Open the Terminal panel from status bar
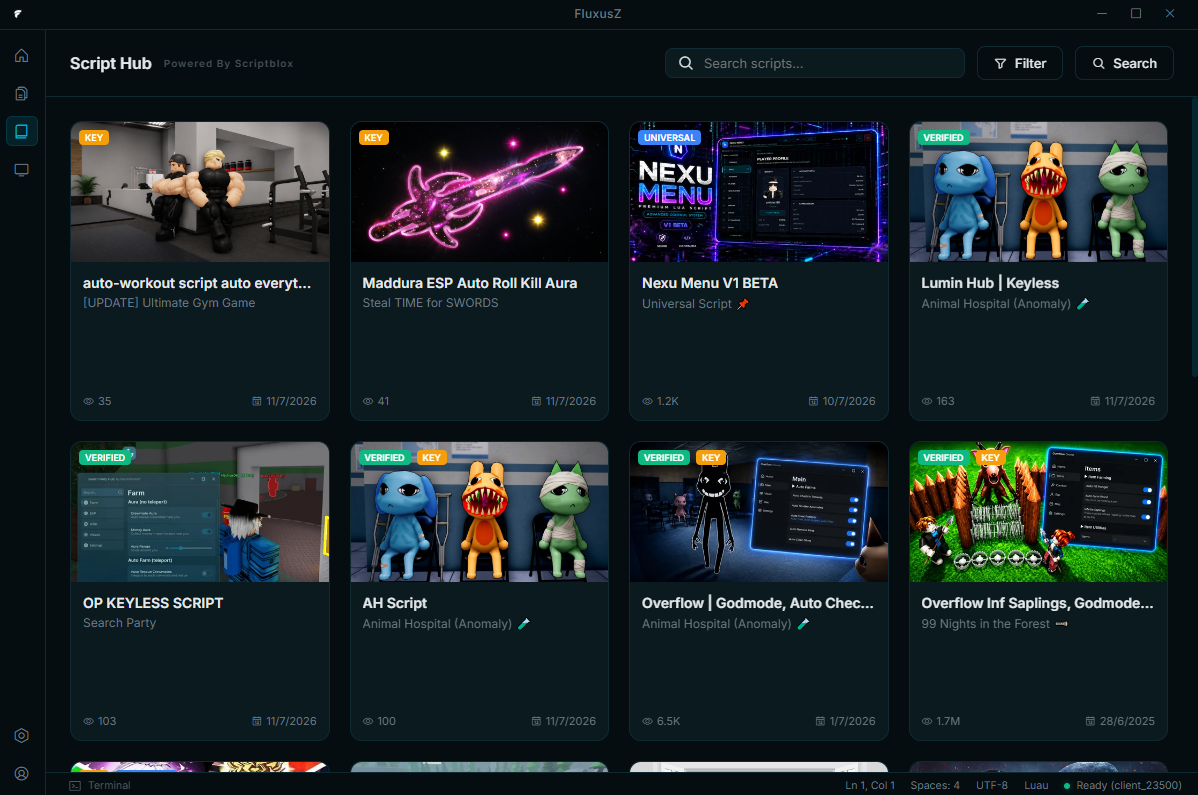Screen dimensions: 1198x795 tap(100, 785)
